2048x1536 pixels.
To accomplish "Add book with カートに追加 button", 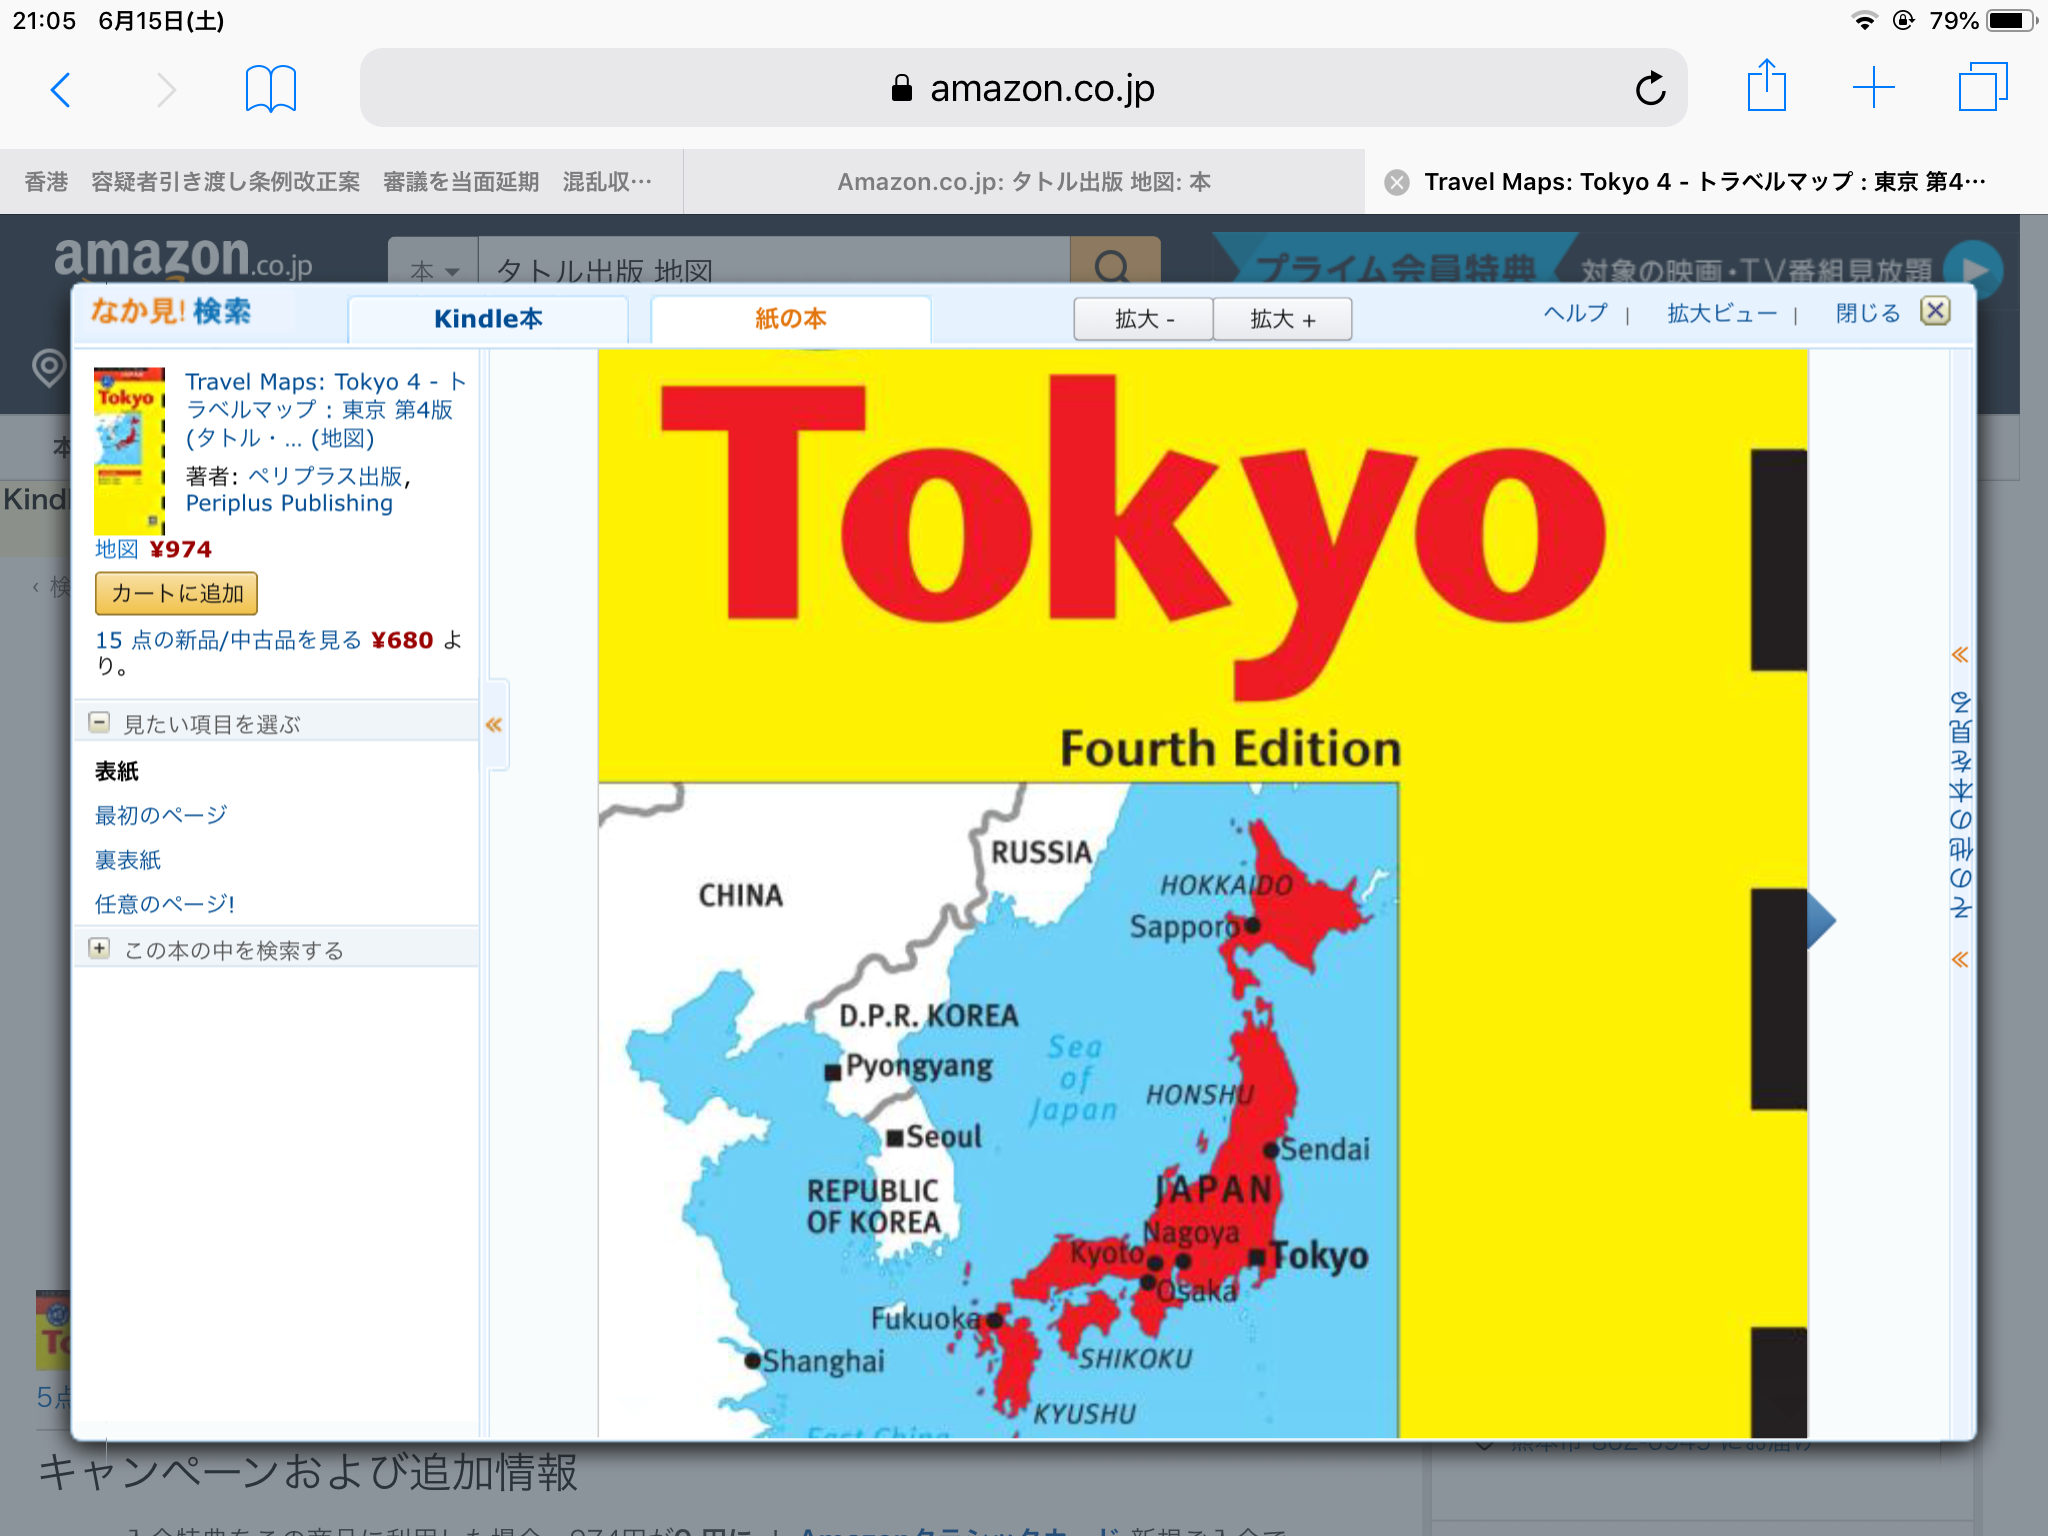I will [177, 593].
